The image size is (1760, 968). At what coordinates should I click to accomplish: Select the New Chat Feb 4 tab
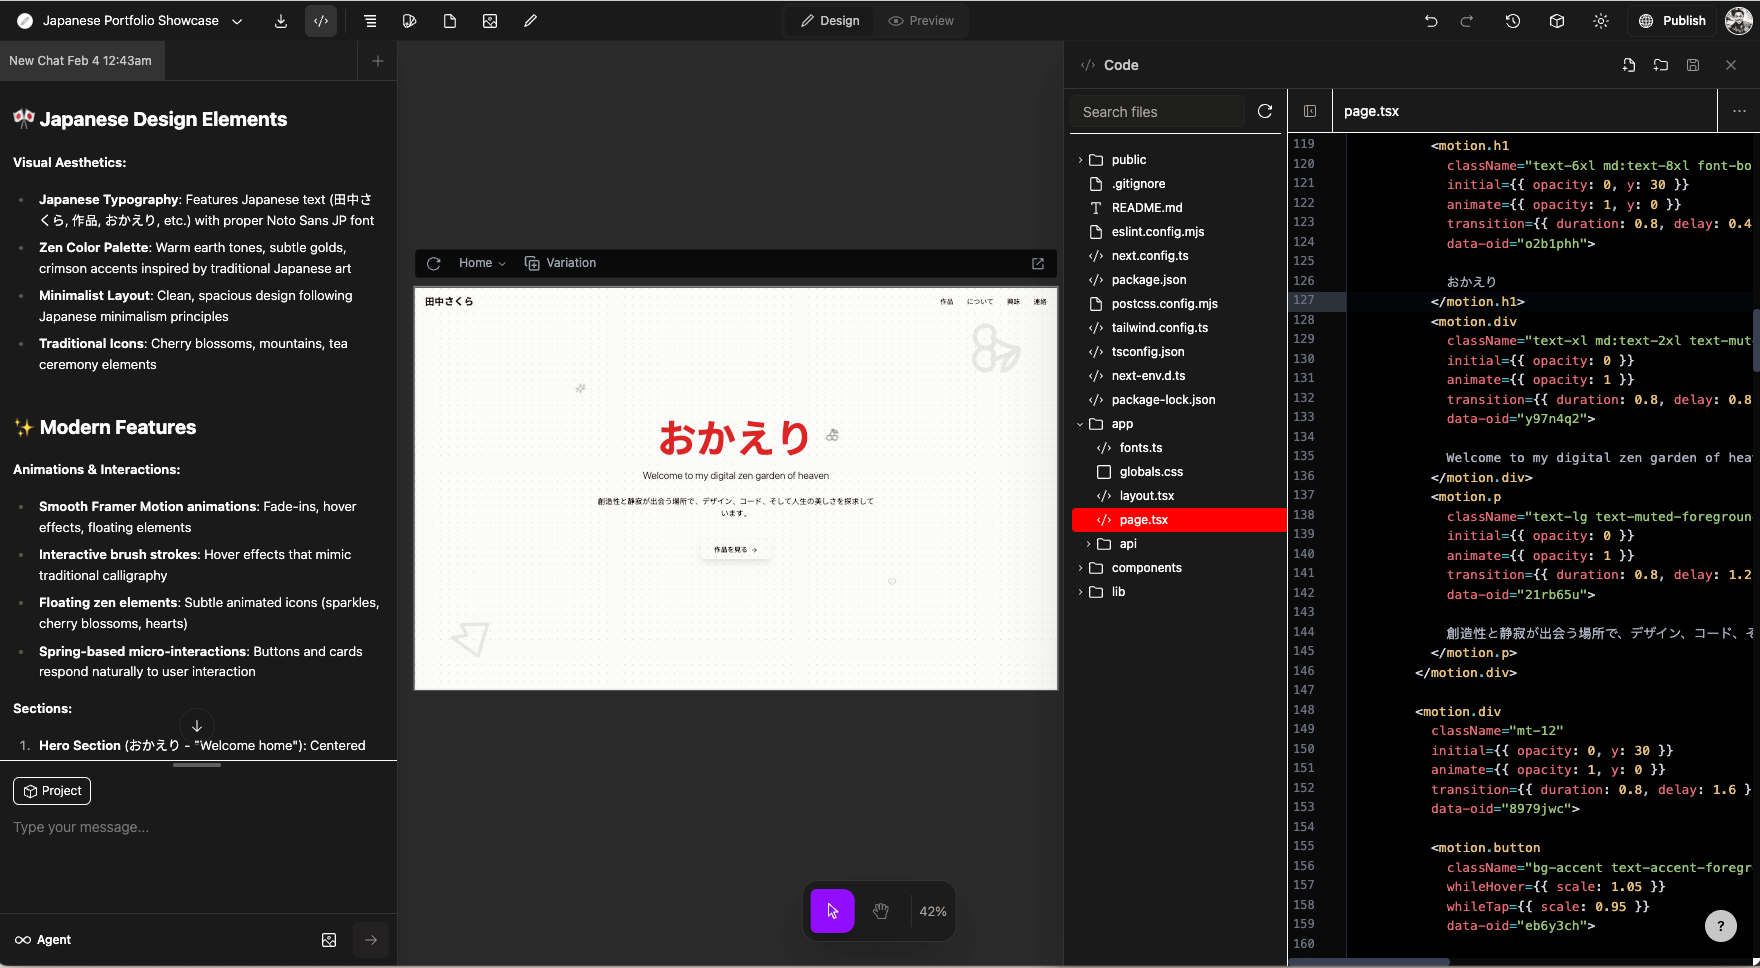click(x=81, y=61)
